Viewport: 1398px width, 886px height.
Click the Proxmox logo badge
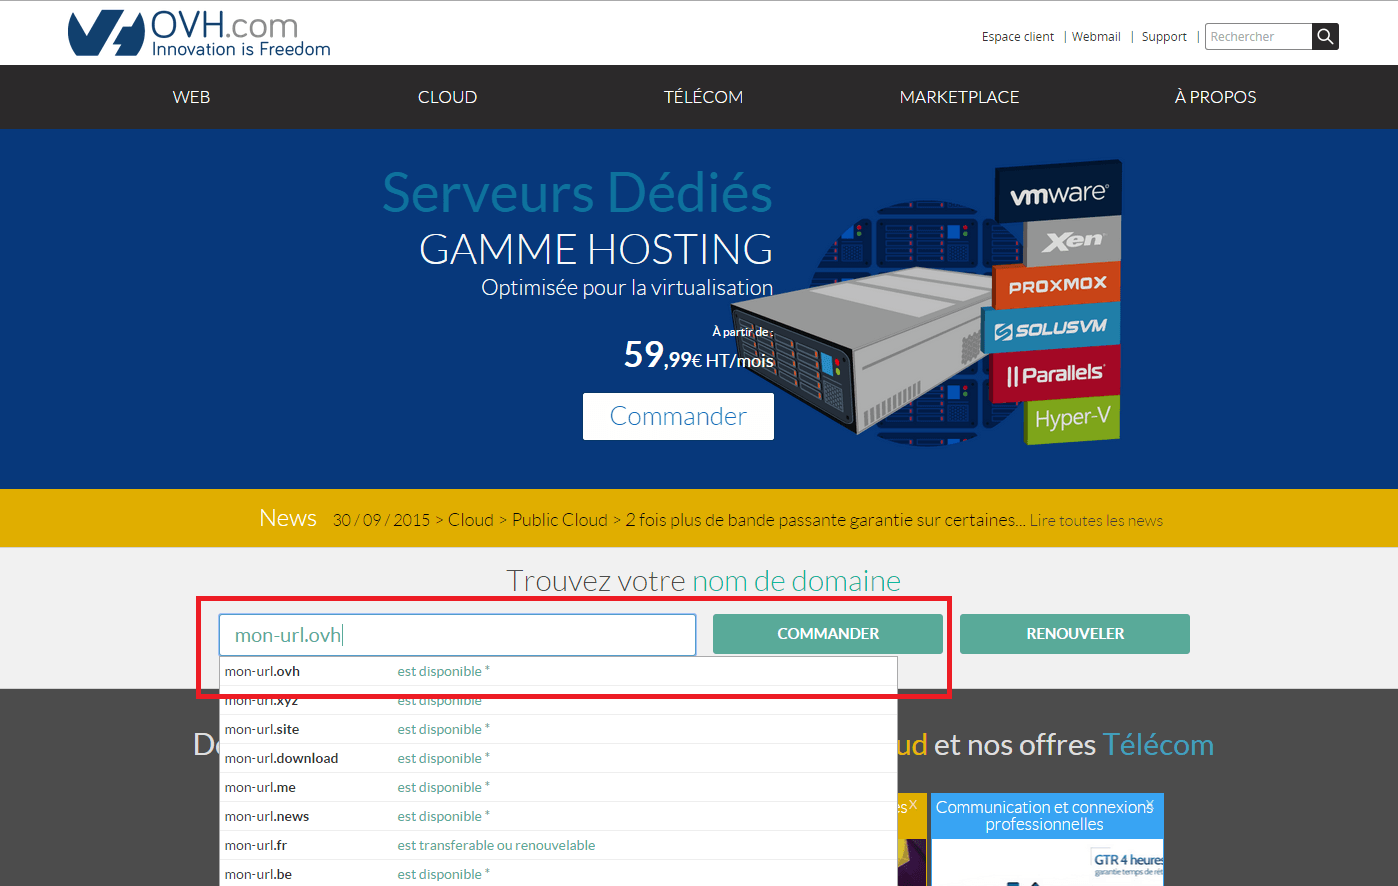click(1057, 286)
